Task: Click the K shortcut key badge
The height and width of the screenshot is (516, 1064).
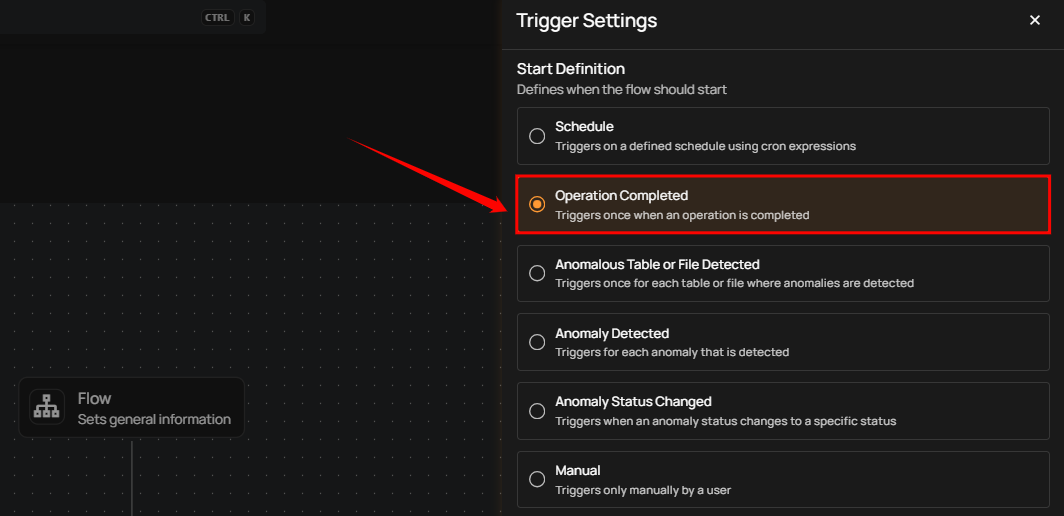Action: click(246, 17)
